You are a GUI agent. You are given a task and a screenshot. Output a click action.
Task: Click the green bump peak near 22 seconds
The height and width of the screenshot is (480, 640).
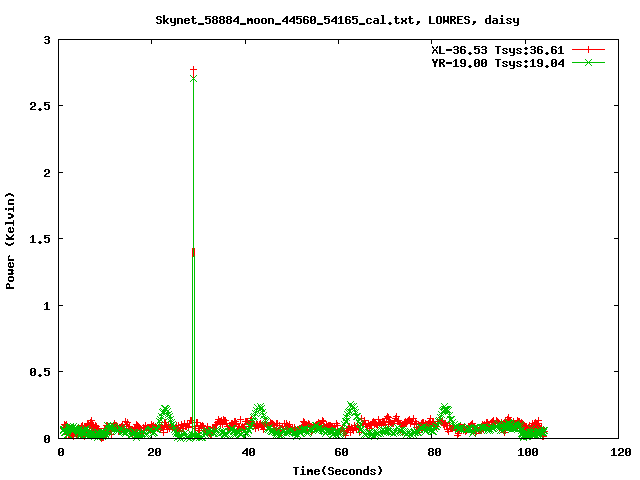tap(165, 409)
